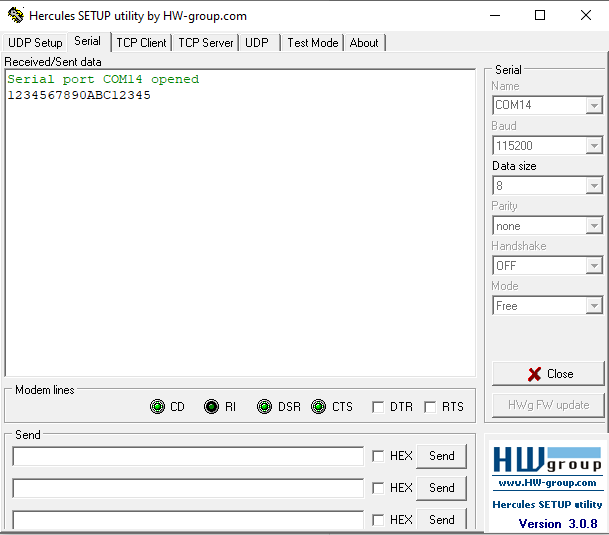Switch to the TCP Client tab
Viewport: 609px width, 535px height.
[141, 43]
